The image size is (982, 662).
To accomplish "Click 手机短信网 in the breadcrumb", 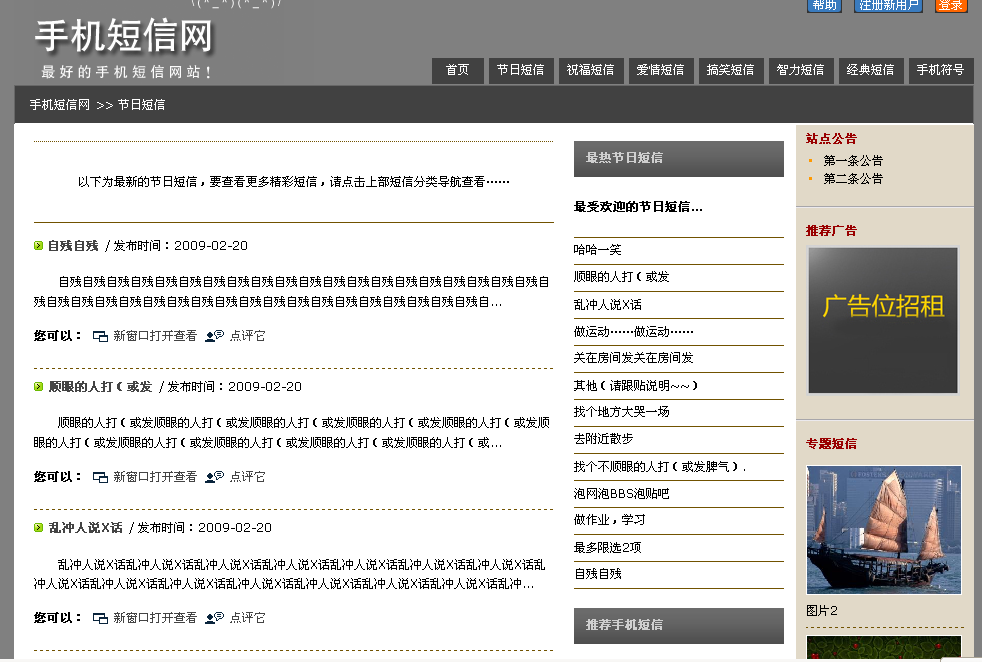I will click(59, 105).
